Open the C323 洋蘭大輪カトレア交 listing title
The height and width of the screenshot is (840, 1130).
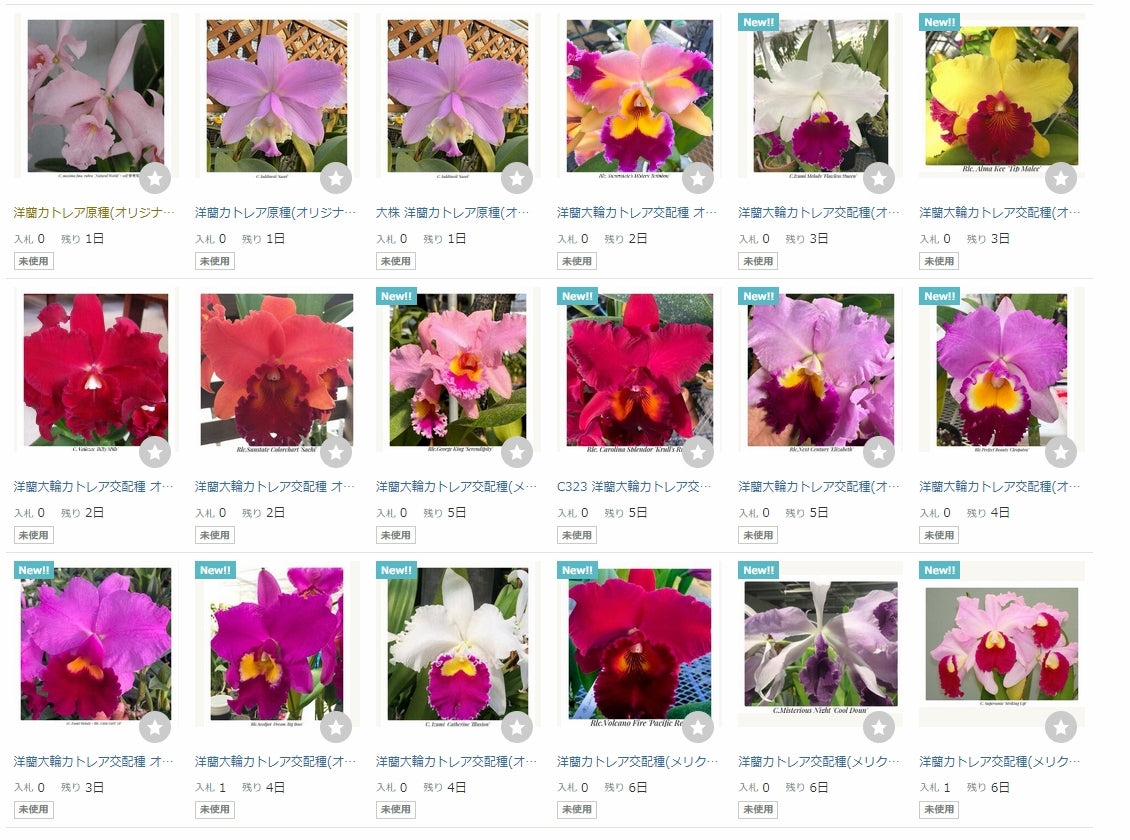tap(633, 487)
